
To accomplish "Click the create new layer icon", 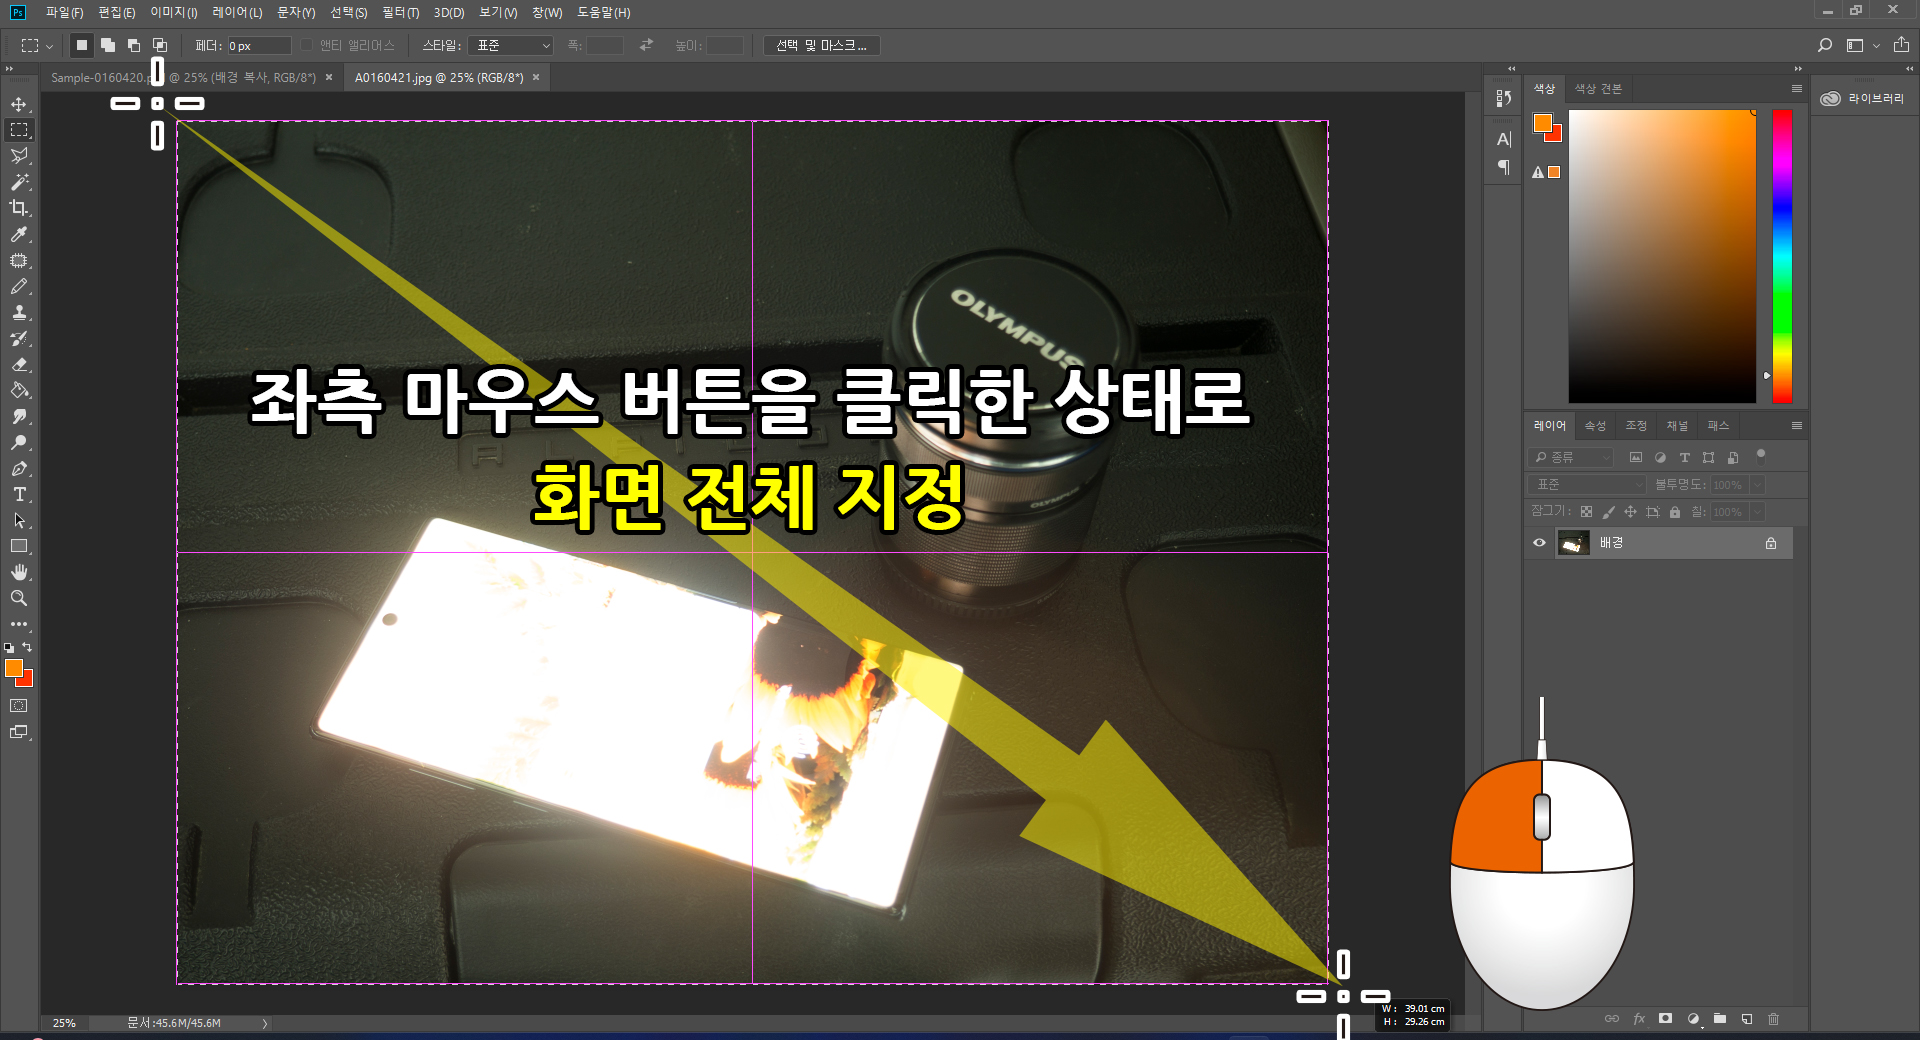I will click(1747, 1019).
